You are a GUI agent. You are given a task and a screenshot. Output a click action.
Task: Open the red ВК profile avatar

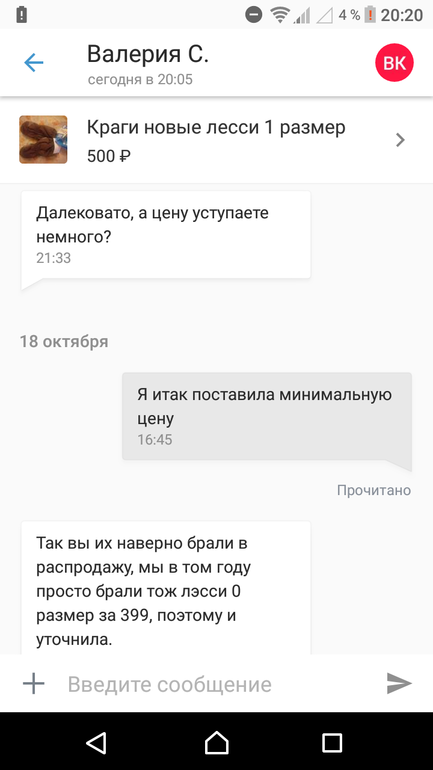coord(394,63)
